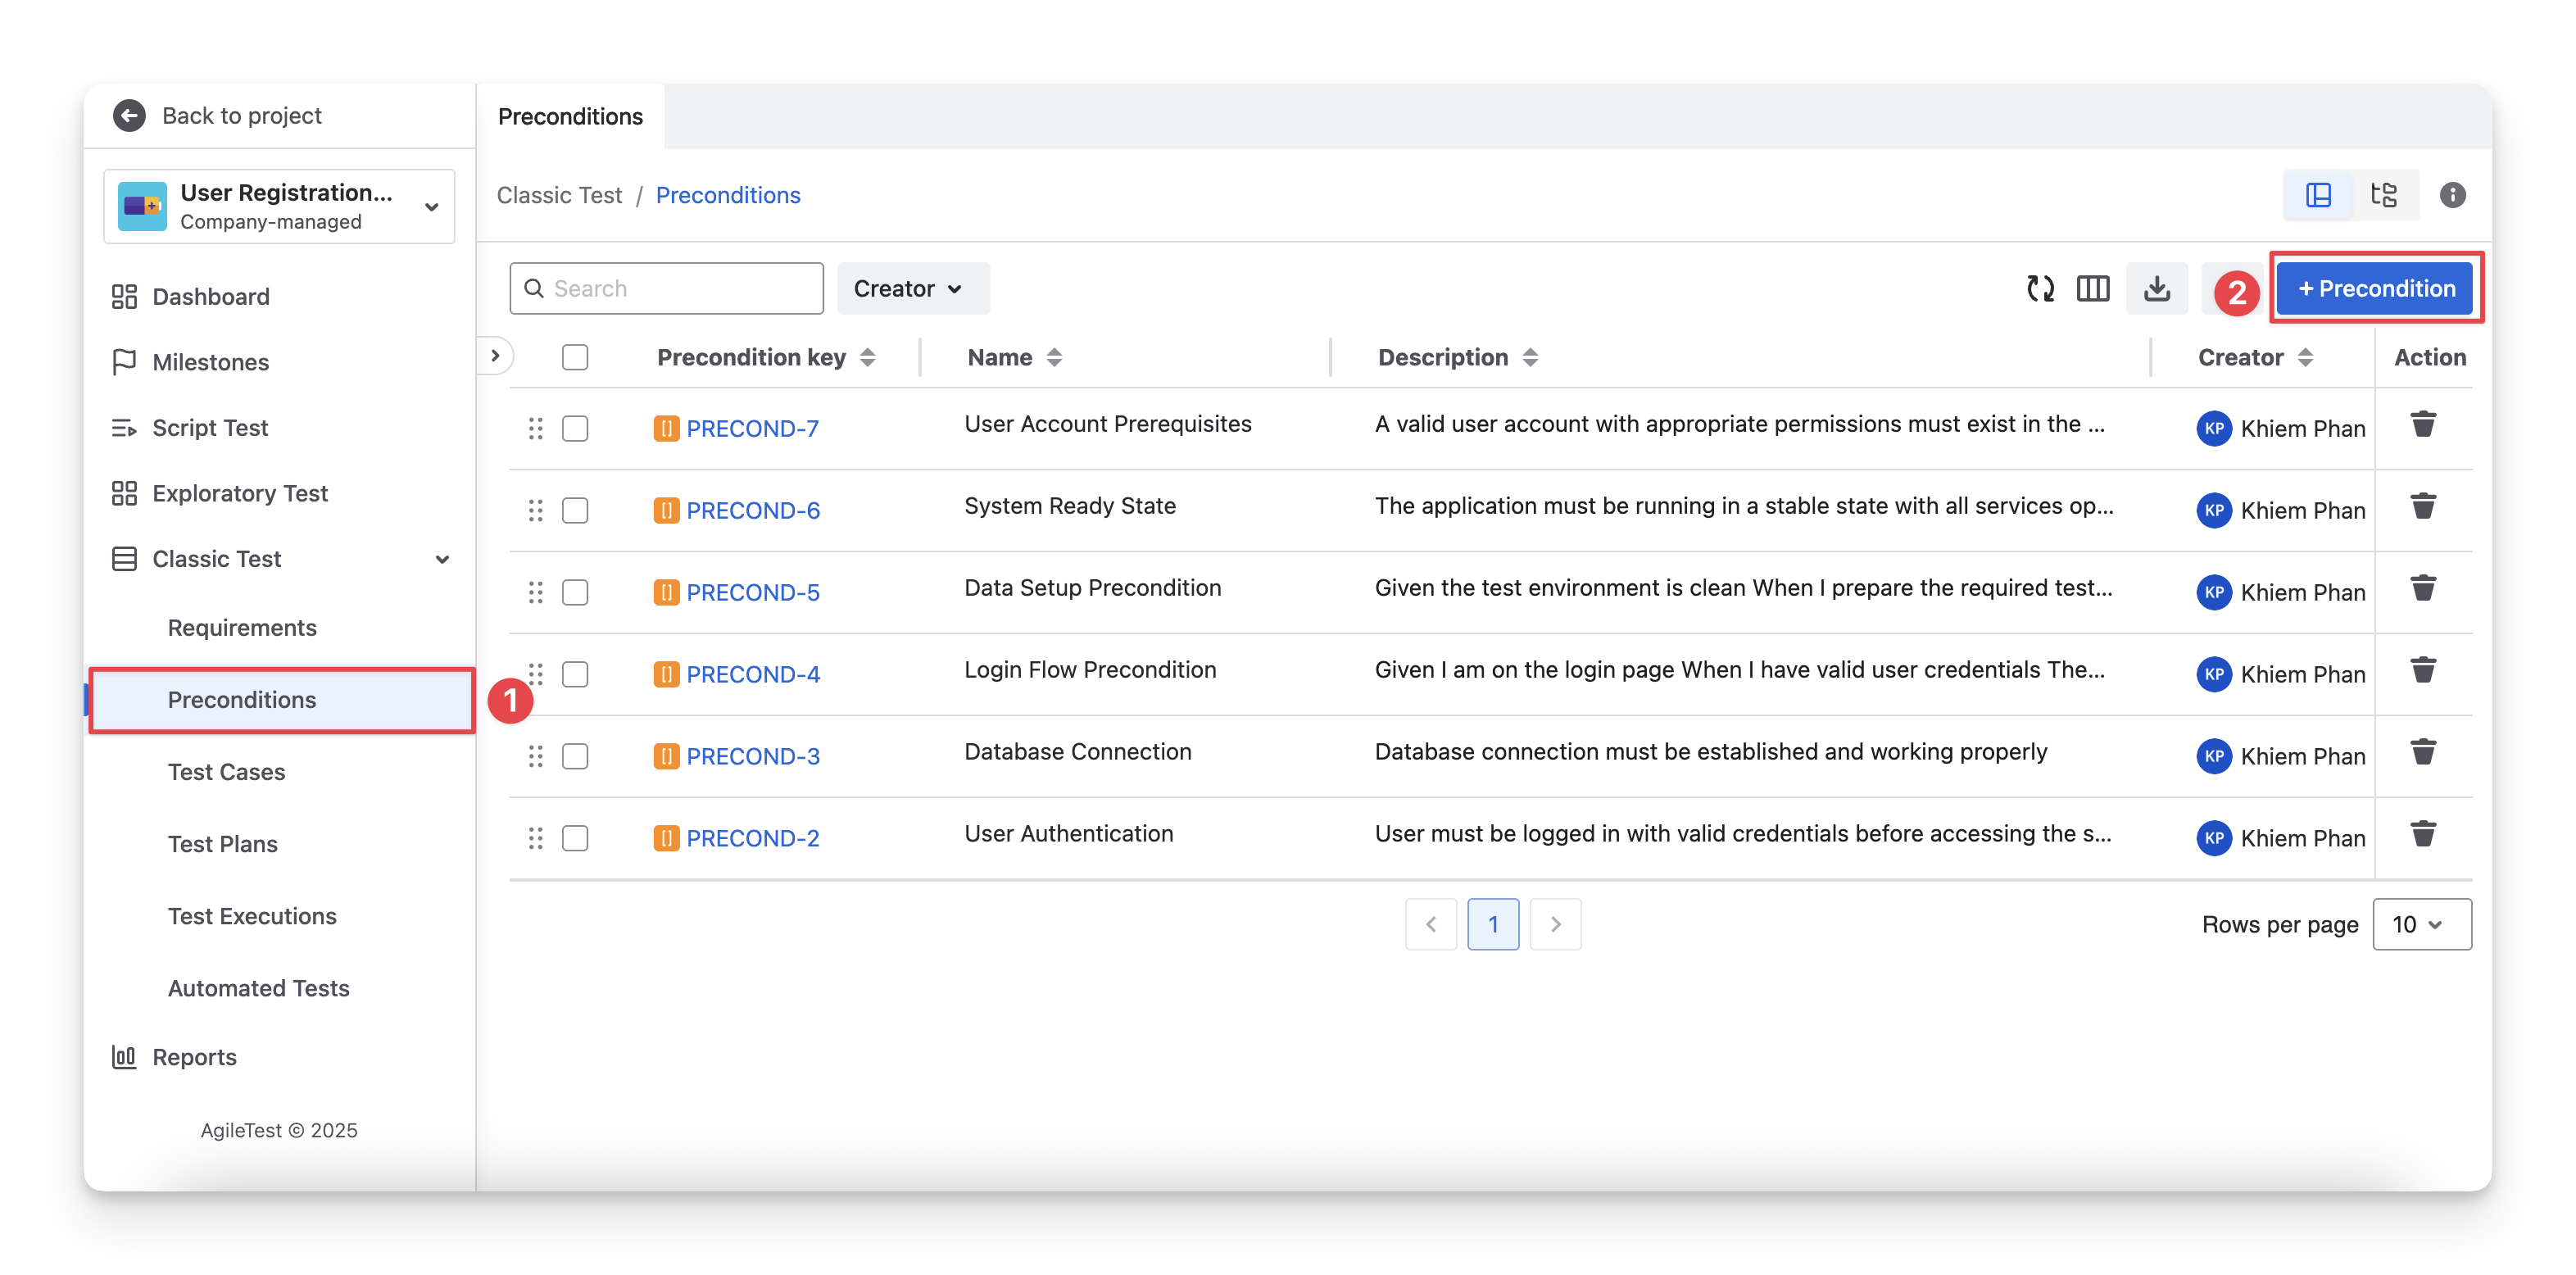Click the trash icon for PRECOND-3
2576x1275 pixels.
[2423, 752]
